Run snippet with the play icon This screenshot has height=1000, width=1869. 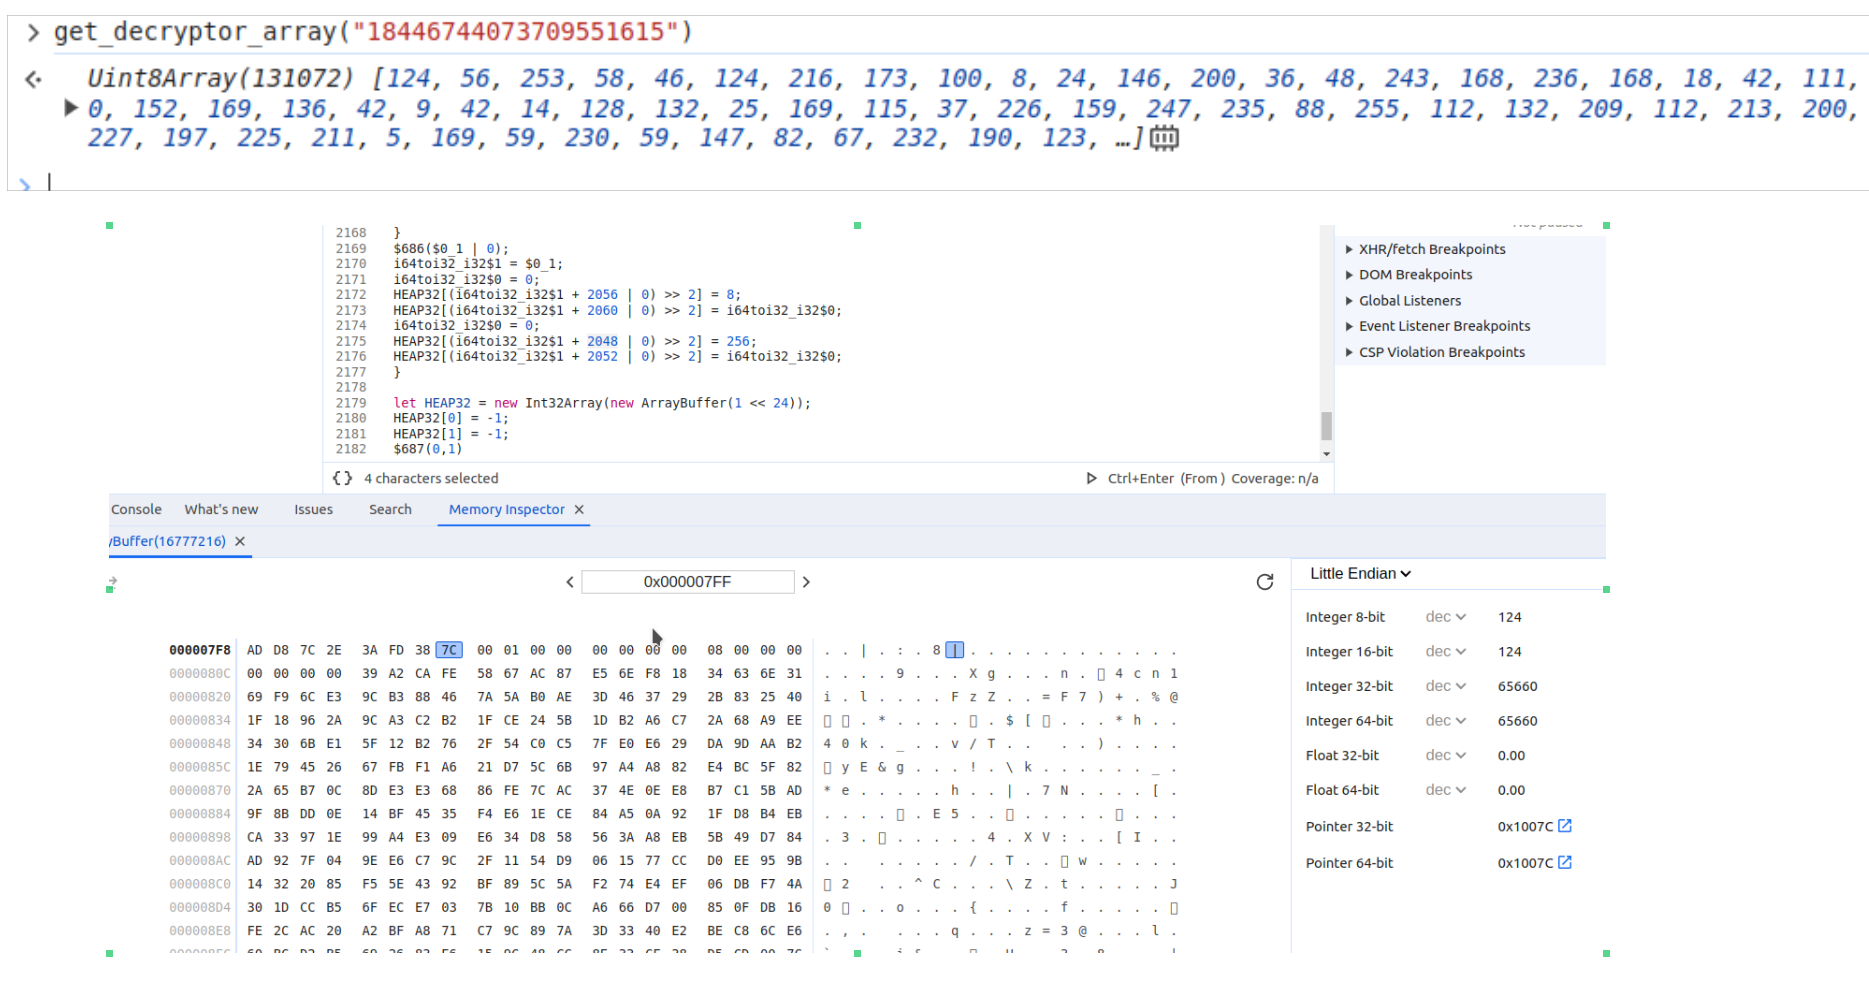[1091, 478]
